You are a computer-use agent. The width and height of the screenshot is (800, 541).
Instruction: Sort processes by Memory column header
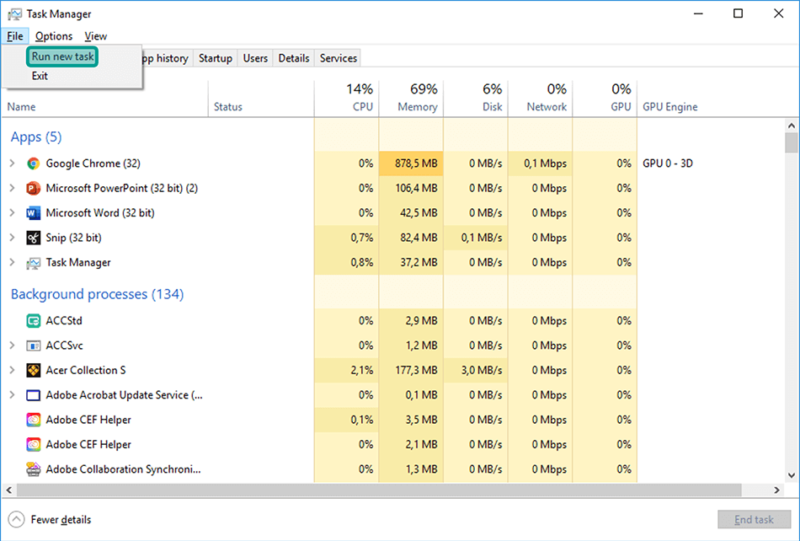(411, 98)
